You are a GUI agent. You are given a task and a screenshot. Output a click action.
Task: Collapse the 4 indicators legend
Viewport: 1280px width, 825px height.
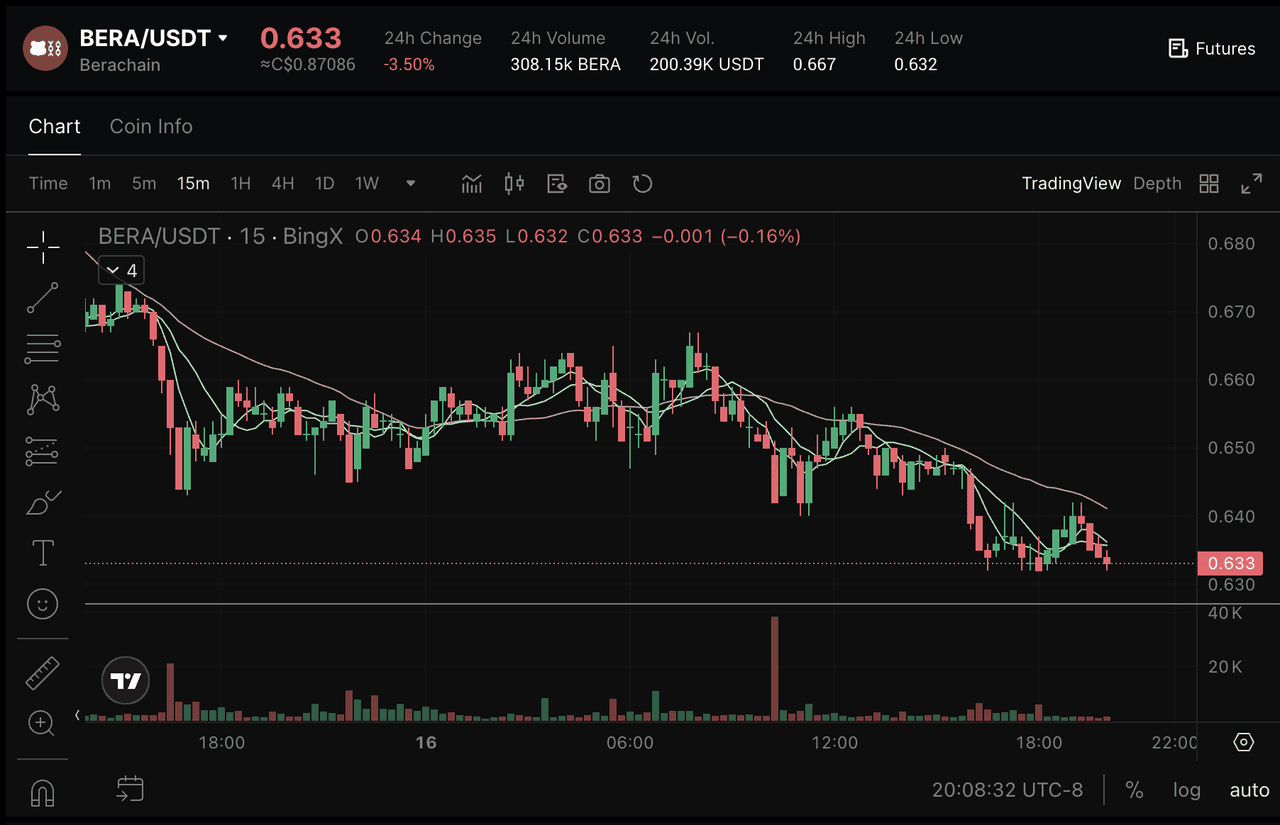[x=113, y=271]
